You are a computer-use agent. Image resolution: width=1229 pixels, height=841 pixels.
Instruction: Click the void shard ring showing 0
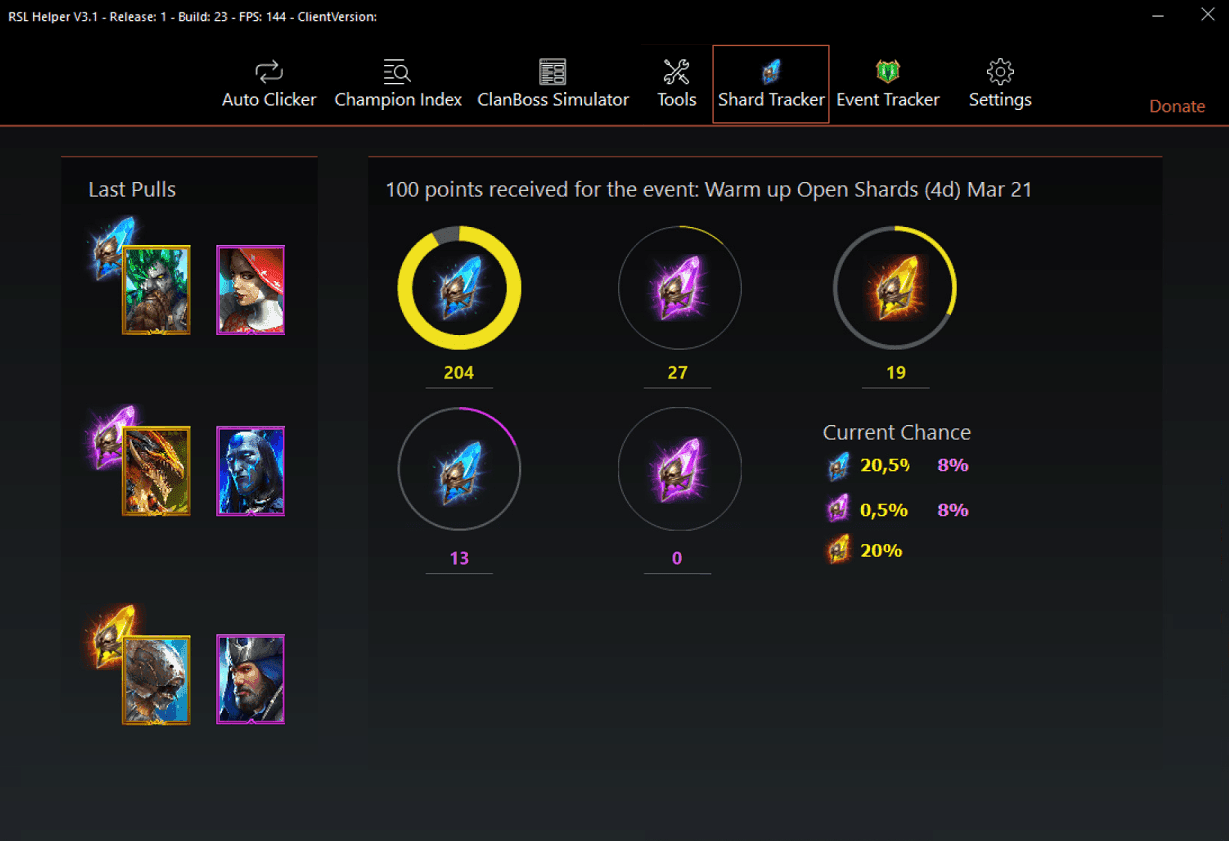[x=679, y=468]
